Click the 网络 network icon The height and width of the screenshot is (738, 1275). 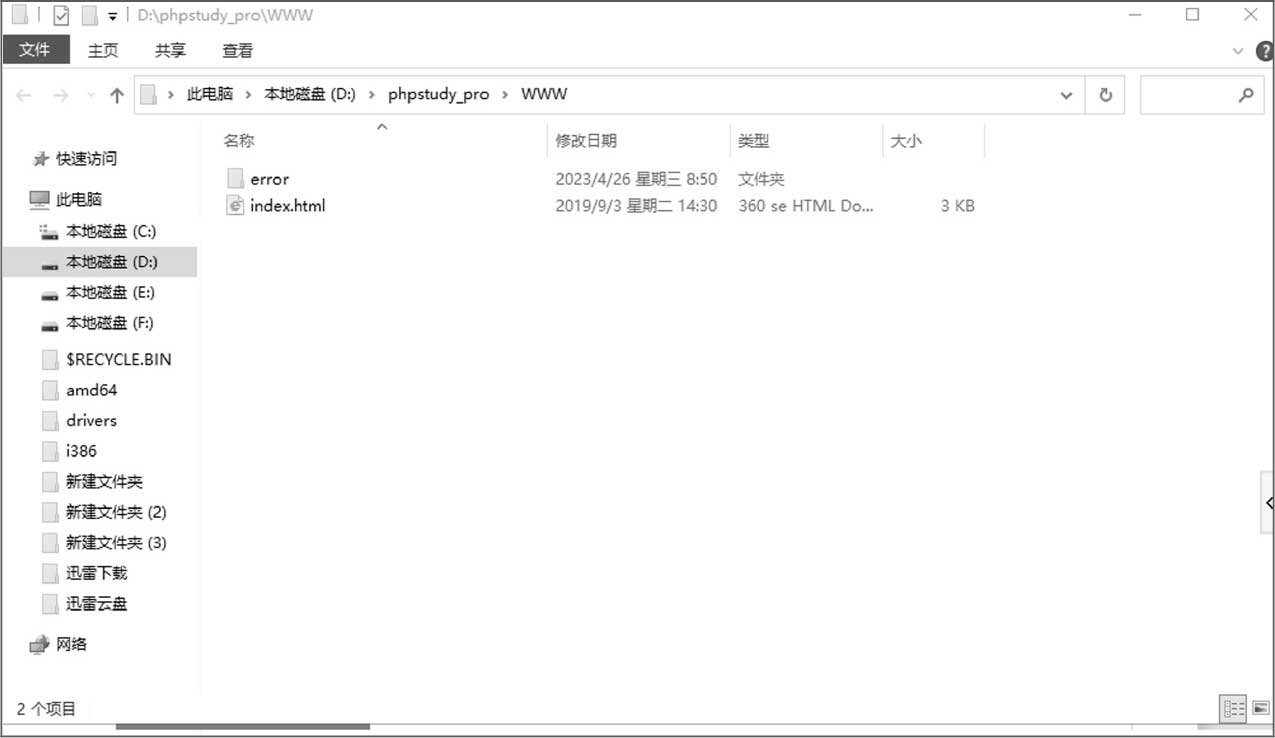click(x=39, y=644)
